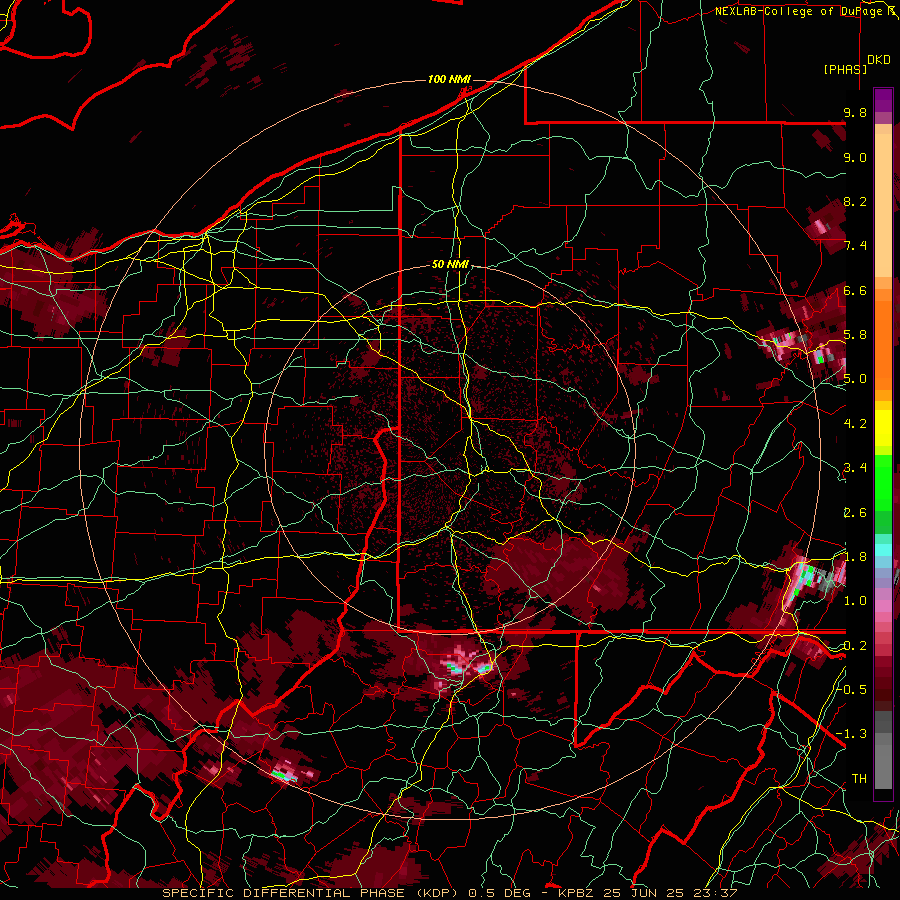This screenshot has width=900, height=900.
Task: Click the 7.4 scale value
Action: pos(855,246)
